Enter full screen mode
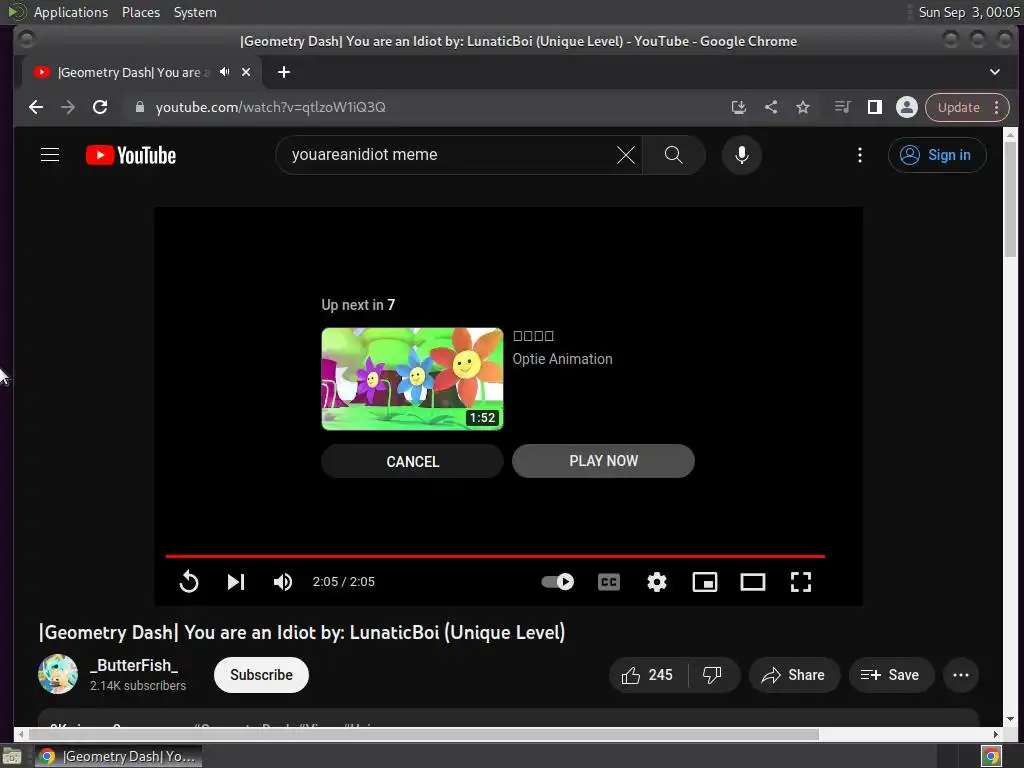The width and height of the screenshot is (1024, 768). tap(801, 581)
